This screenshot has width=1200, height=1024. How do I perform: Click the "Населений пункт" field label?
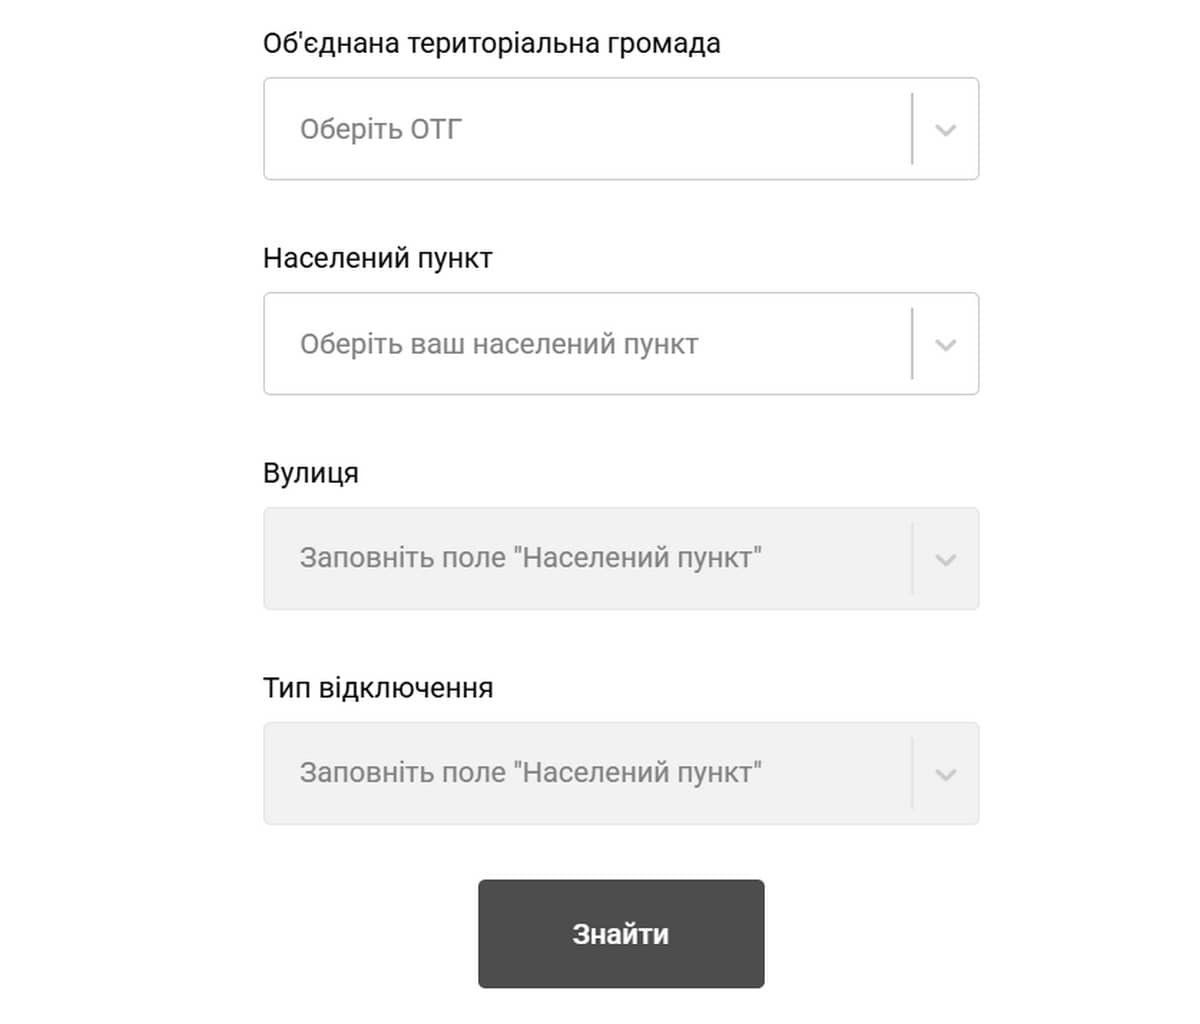pyautogui.click(x=377, y=259)
